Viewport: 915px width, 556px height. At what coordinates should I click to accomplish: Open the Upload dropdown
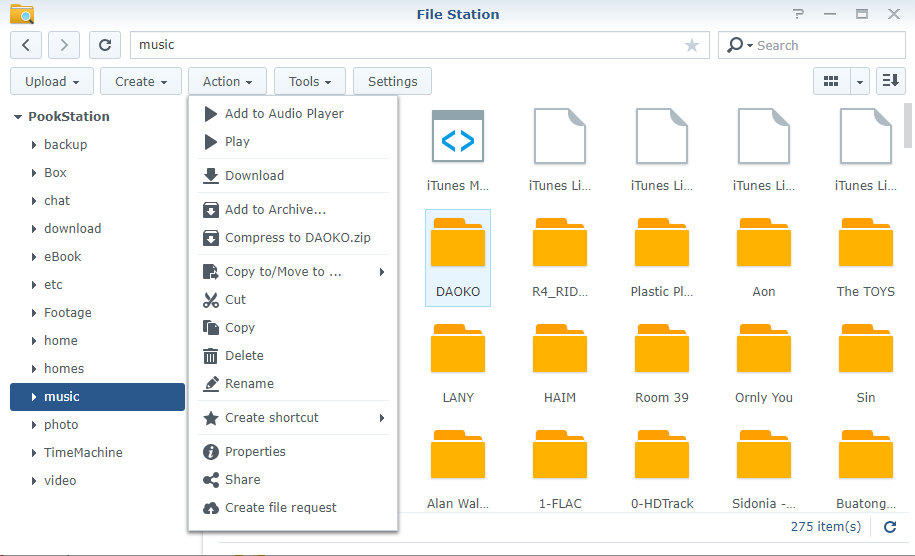click(x=52, y=81)
